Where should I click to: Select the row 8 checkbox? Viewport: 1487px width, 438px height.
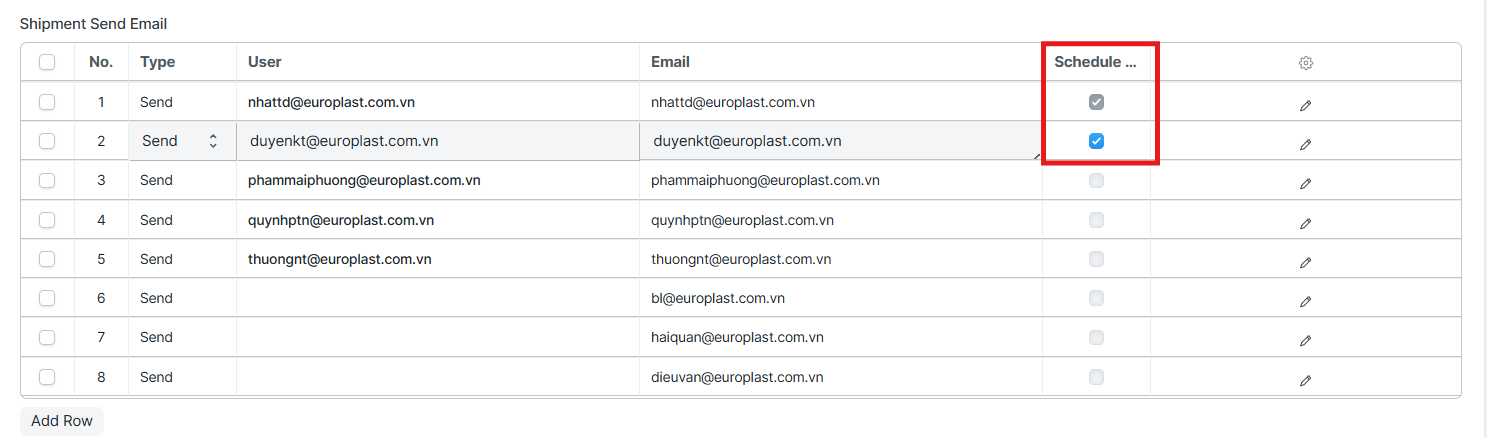[x=47, y=377]
